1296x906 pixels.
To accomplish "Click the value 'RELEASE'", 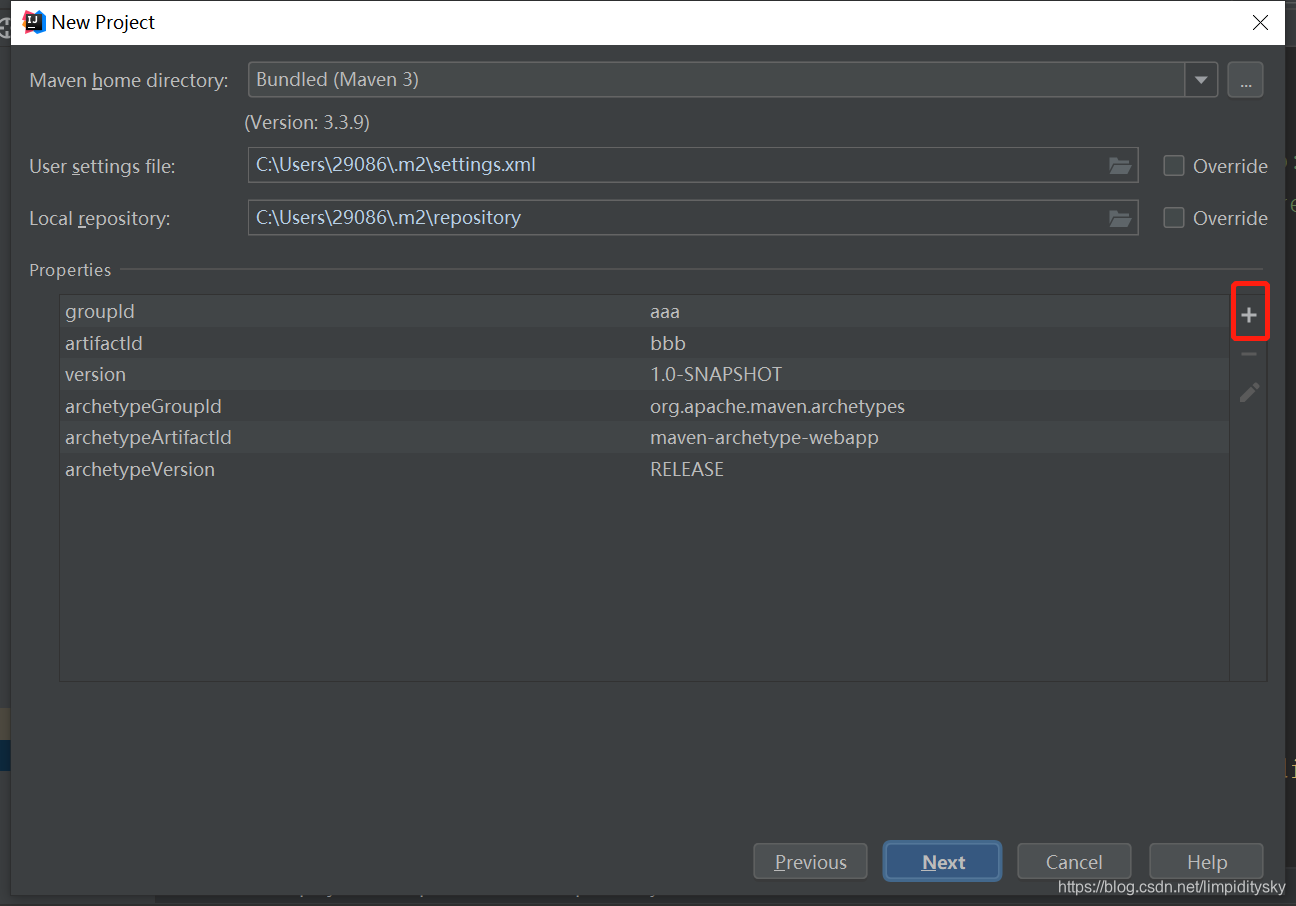I will pos(687,469).
